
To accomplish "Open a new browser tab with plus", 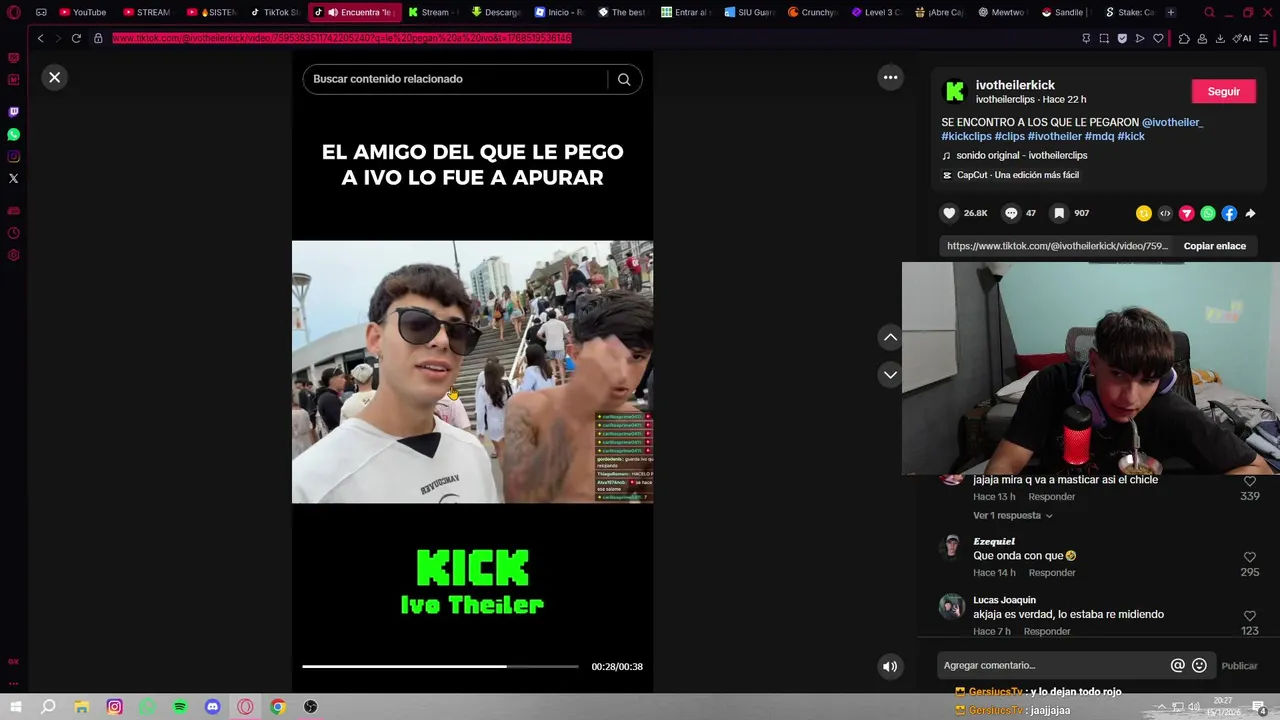I will point(1171,12).
